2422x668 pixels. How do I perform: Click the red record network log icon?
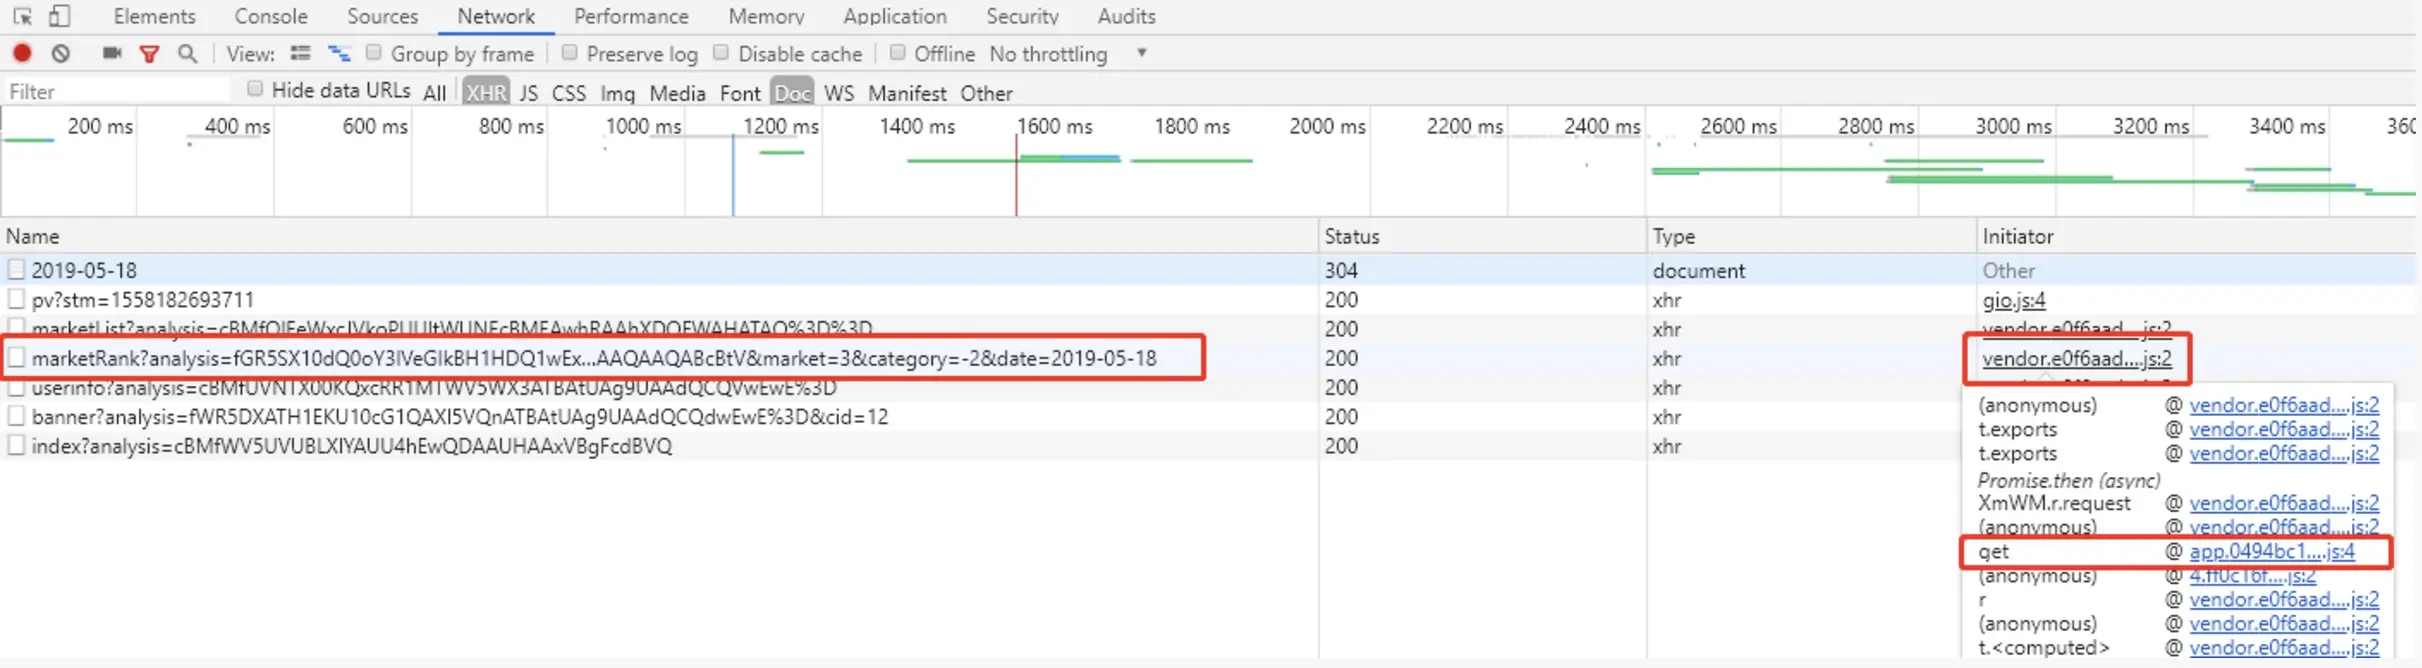[x=22, y=53]
